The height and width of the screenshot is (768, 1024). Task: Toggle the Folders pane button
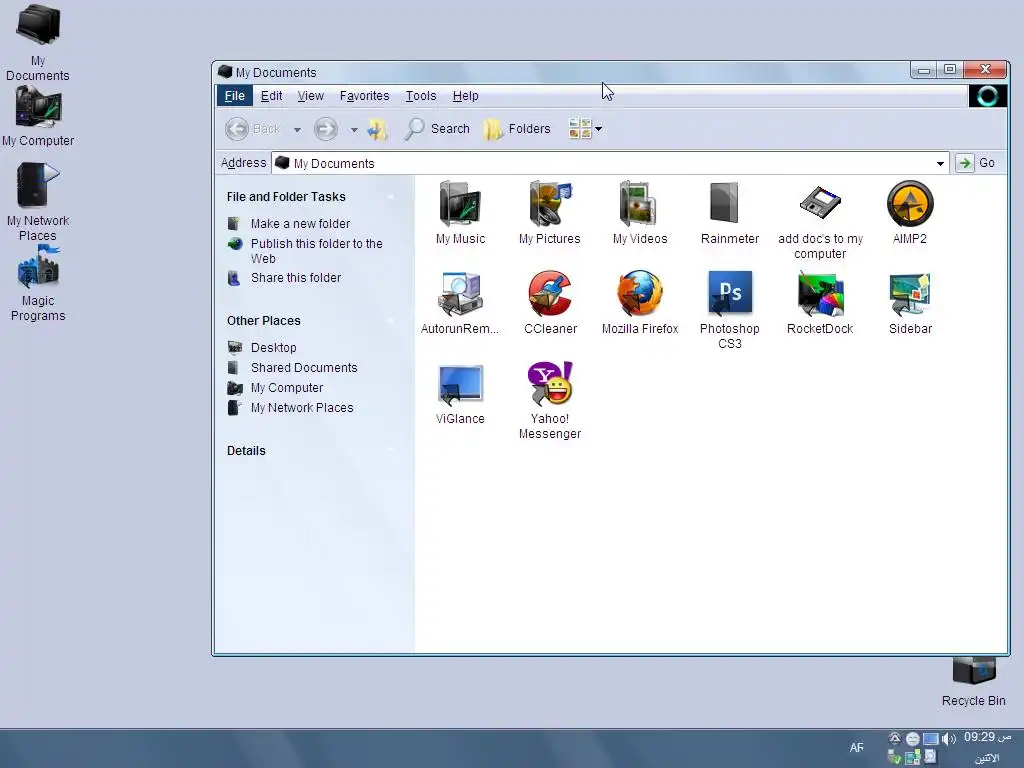click(x=517, y=129)
